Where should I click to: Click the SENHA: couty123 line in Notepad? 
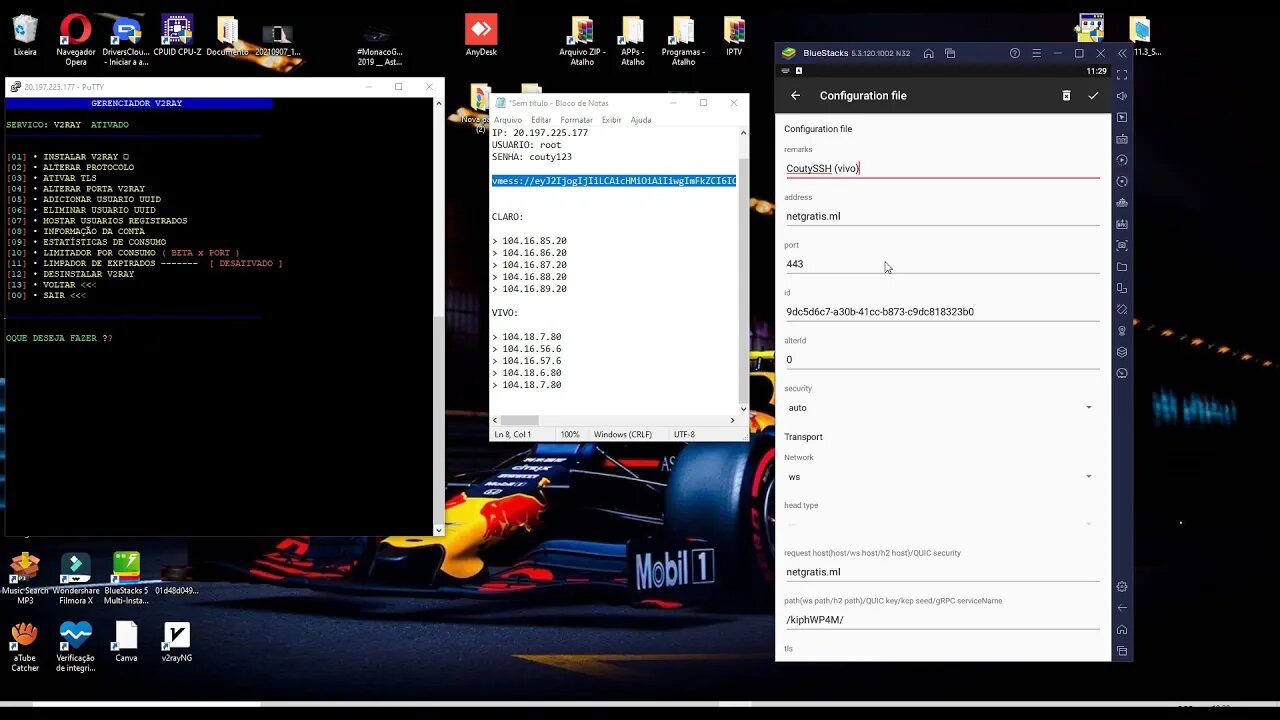tap(531, 157)
